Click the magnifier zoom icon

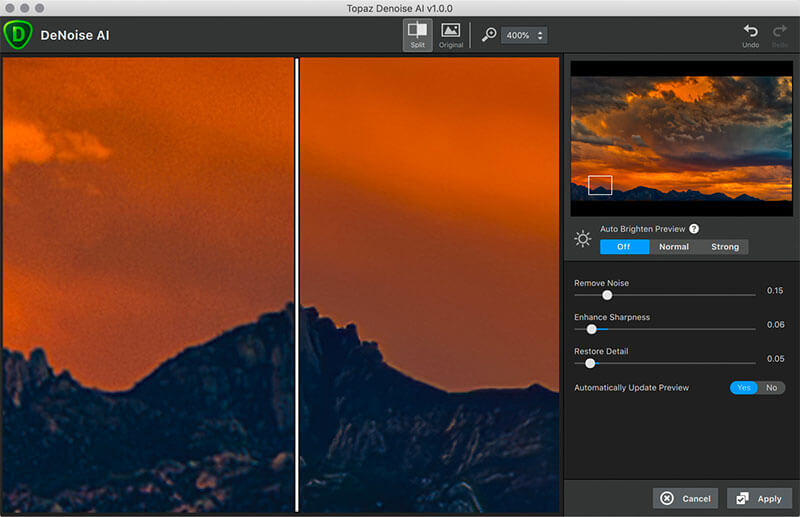(489, 35)
